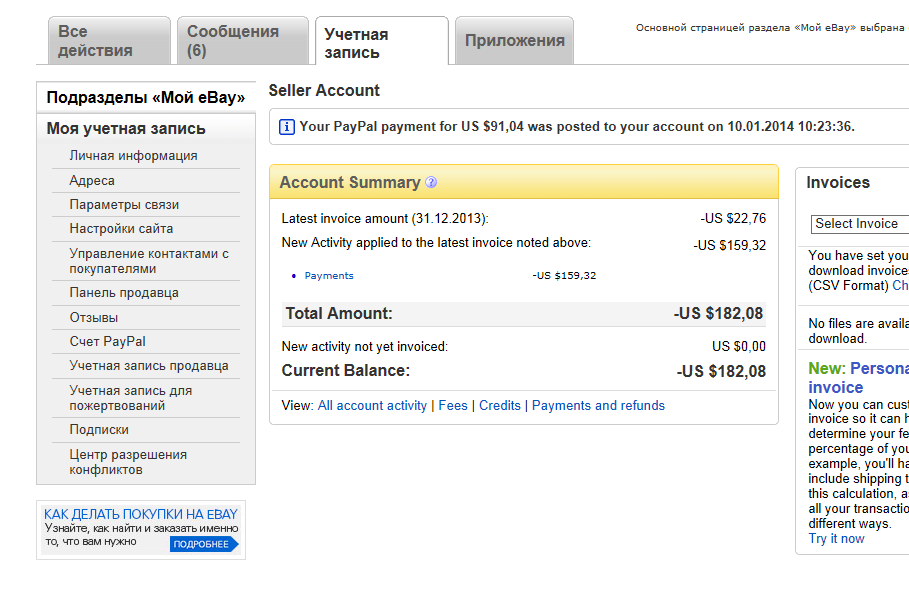Click the PayPal payment posted message text

pos(577,126)
